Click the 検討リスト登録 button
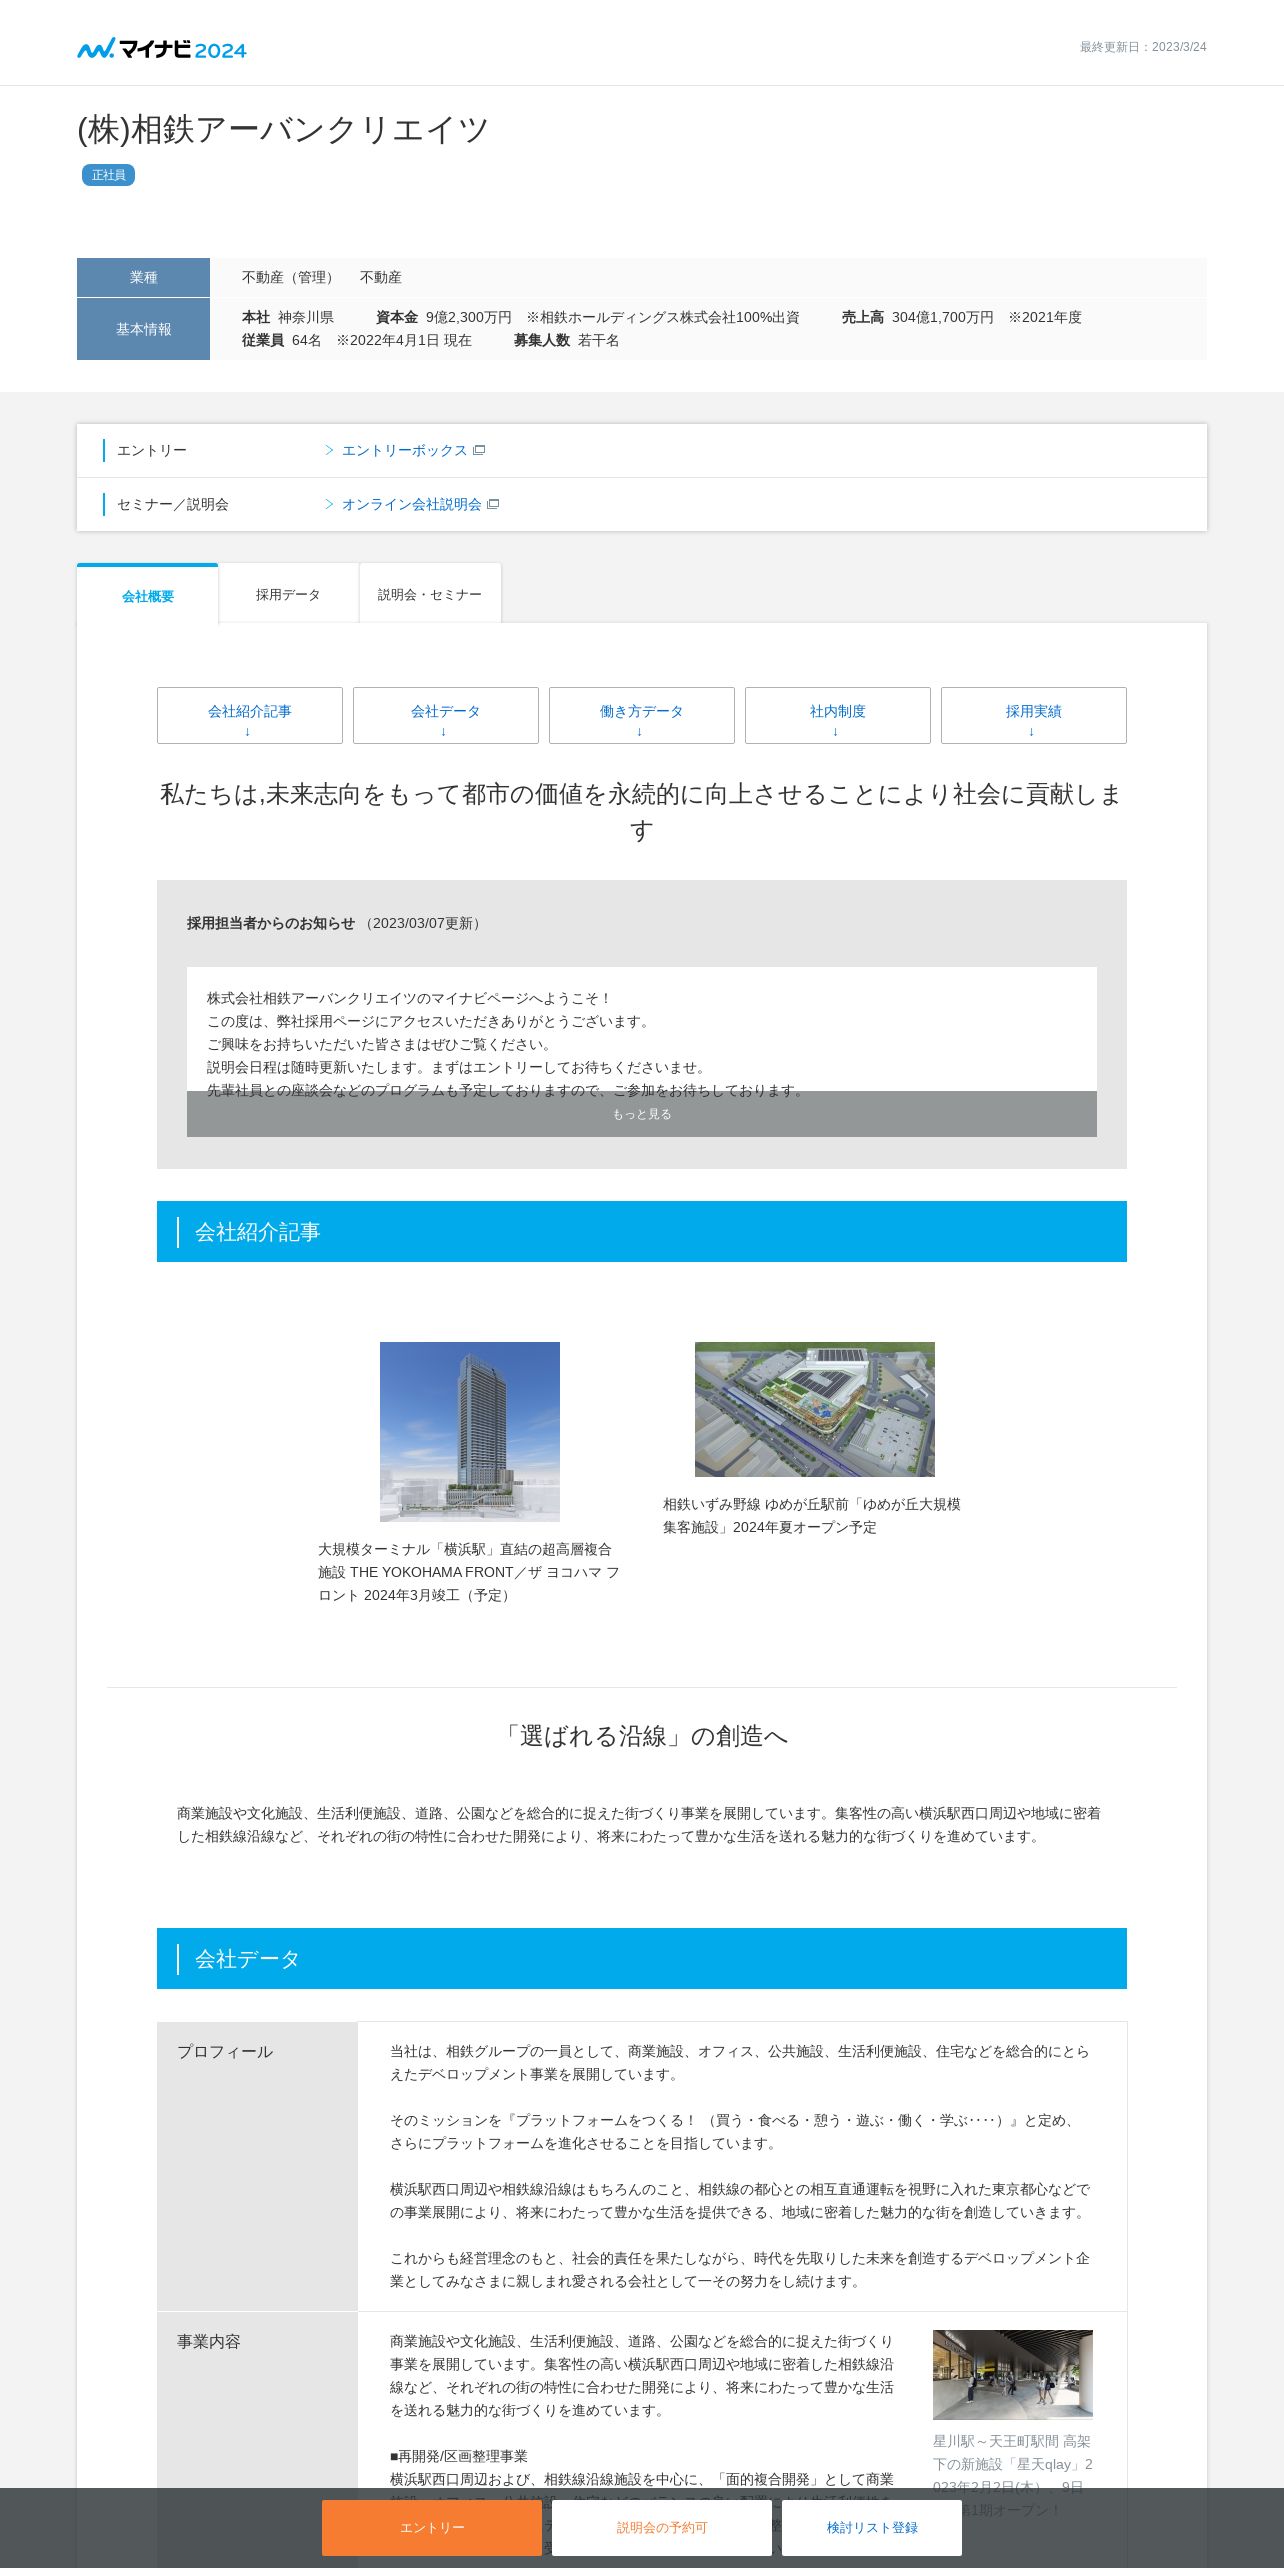This screenshot has height=2568, width=1284. click(x=872, y=2527)
